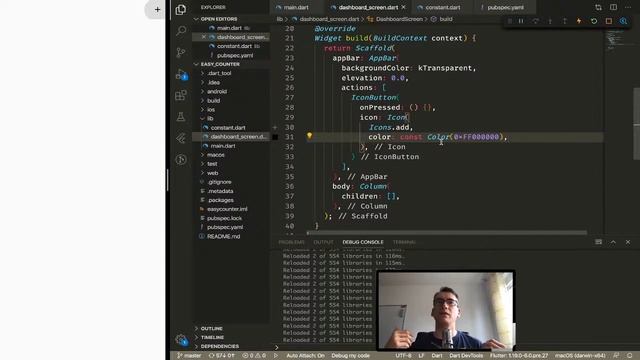640x360 pixels.
Task: Open Dart DevTools widget inspector icon
Action: pyautogui.click(x=623, y=21)
